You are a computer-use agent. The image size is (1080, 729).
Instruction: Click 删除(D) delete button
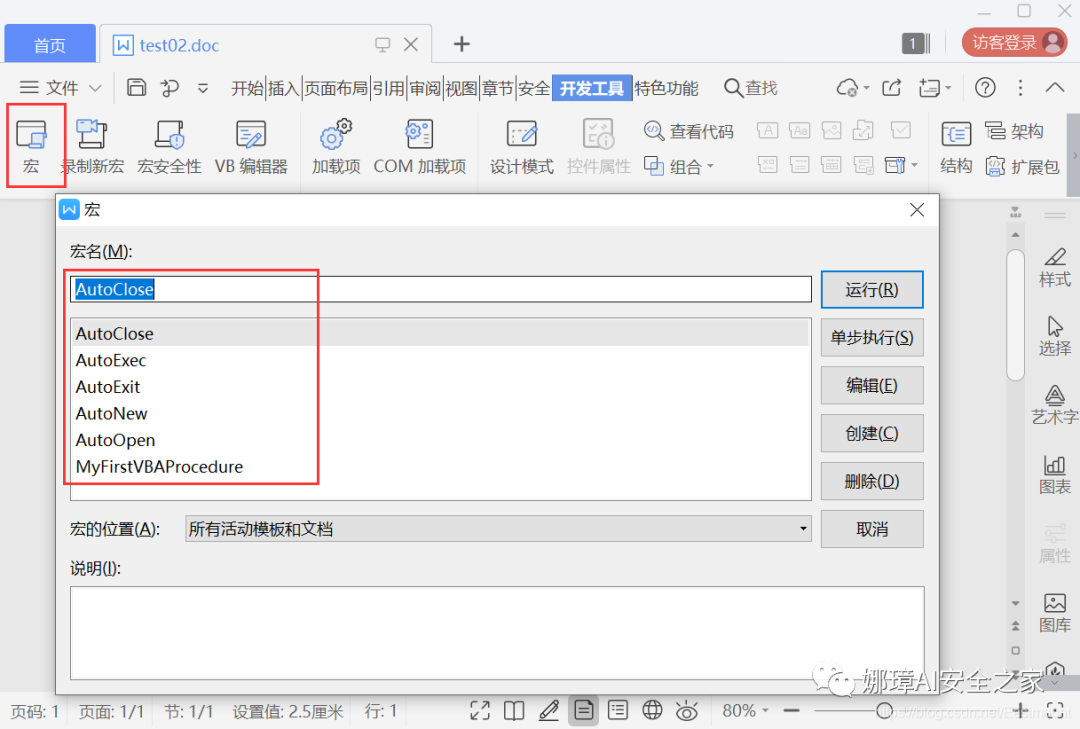(872, 481)
